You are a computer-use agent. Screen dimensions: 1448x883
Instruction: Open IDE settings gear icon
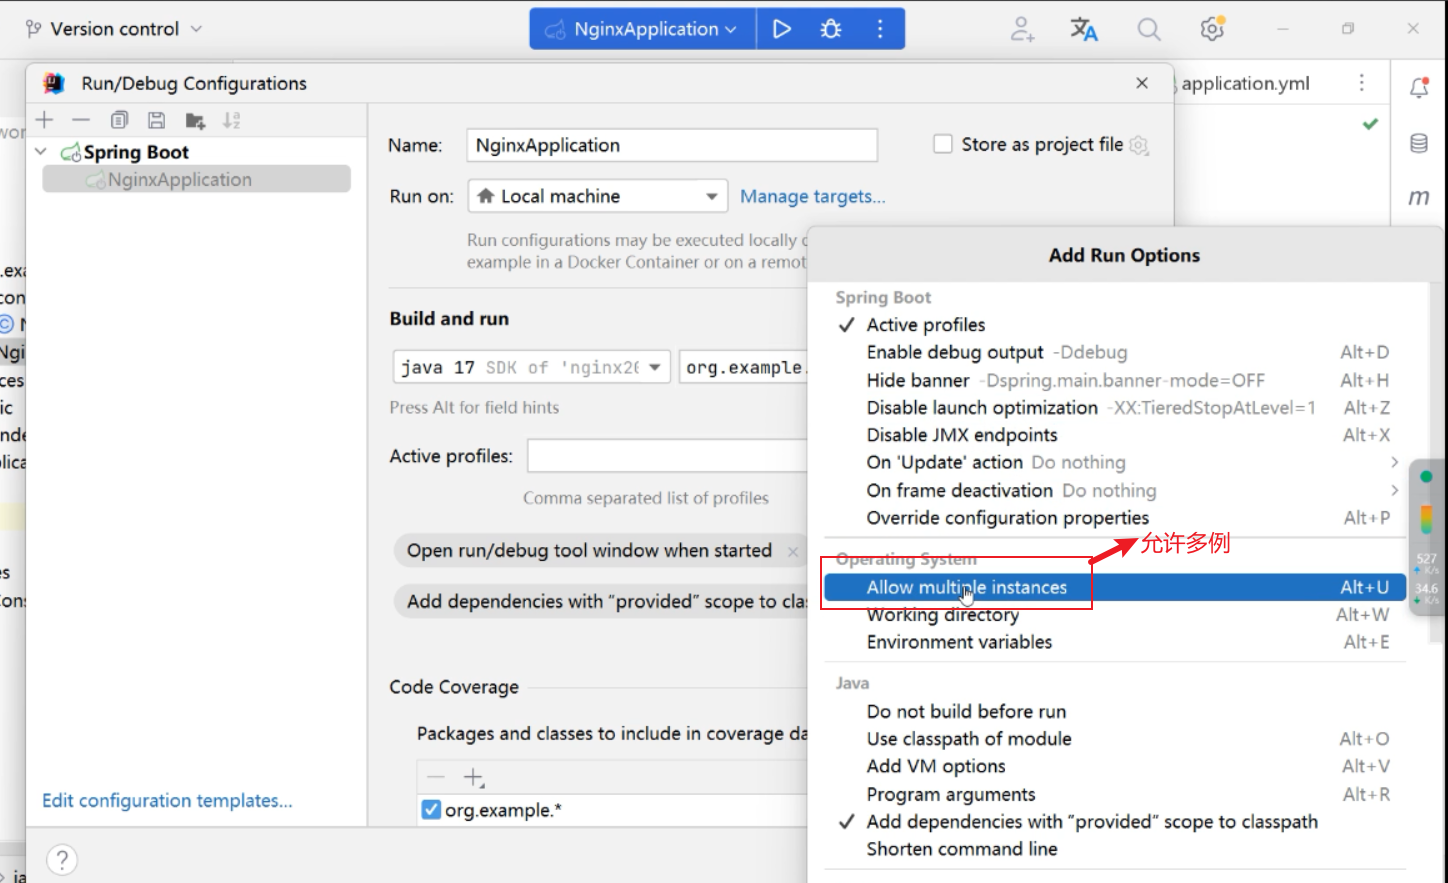tap(1212, 29)
